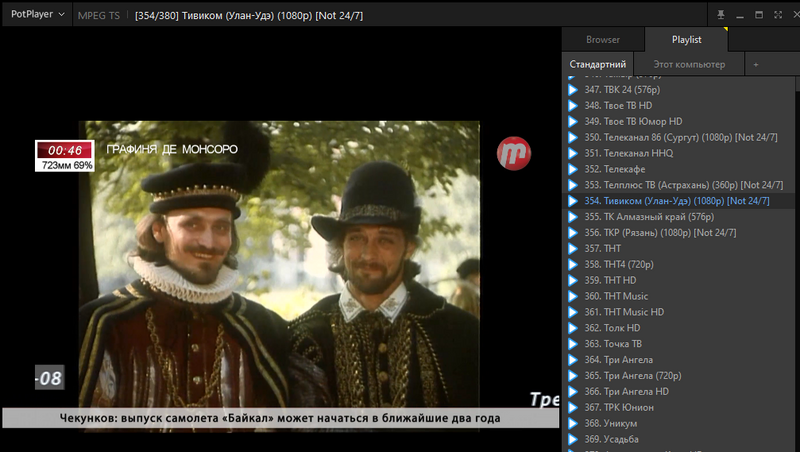800x452 pixels.
Task: Pin the player window on top
Action: tap(720, 15)
